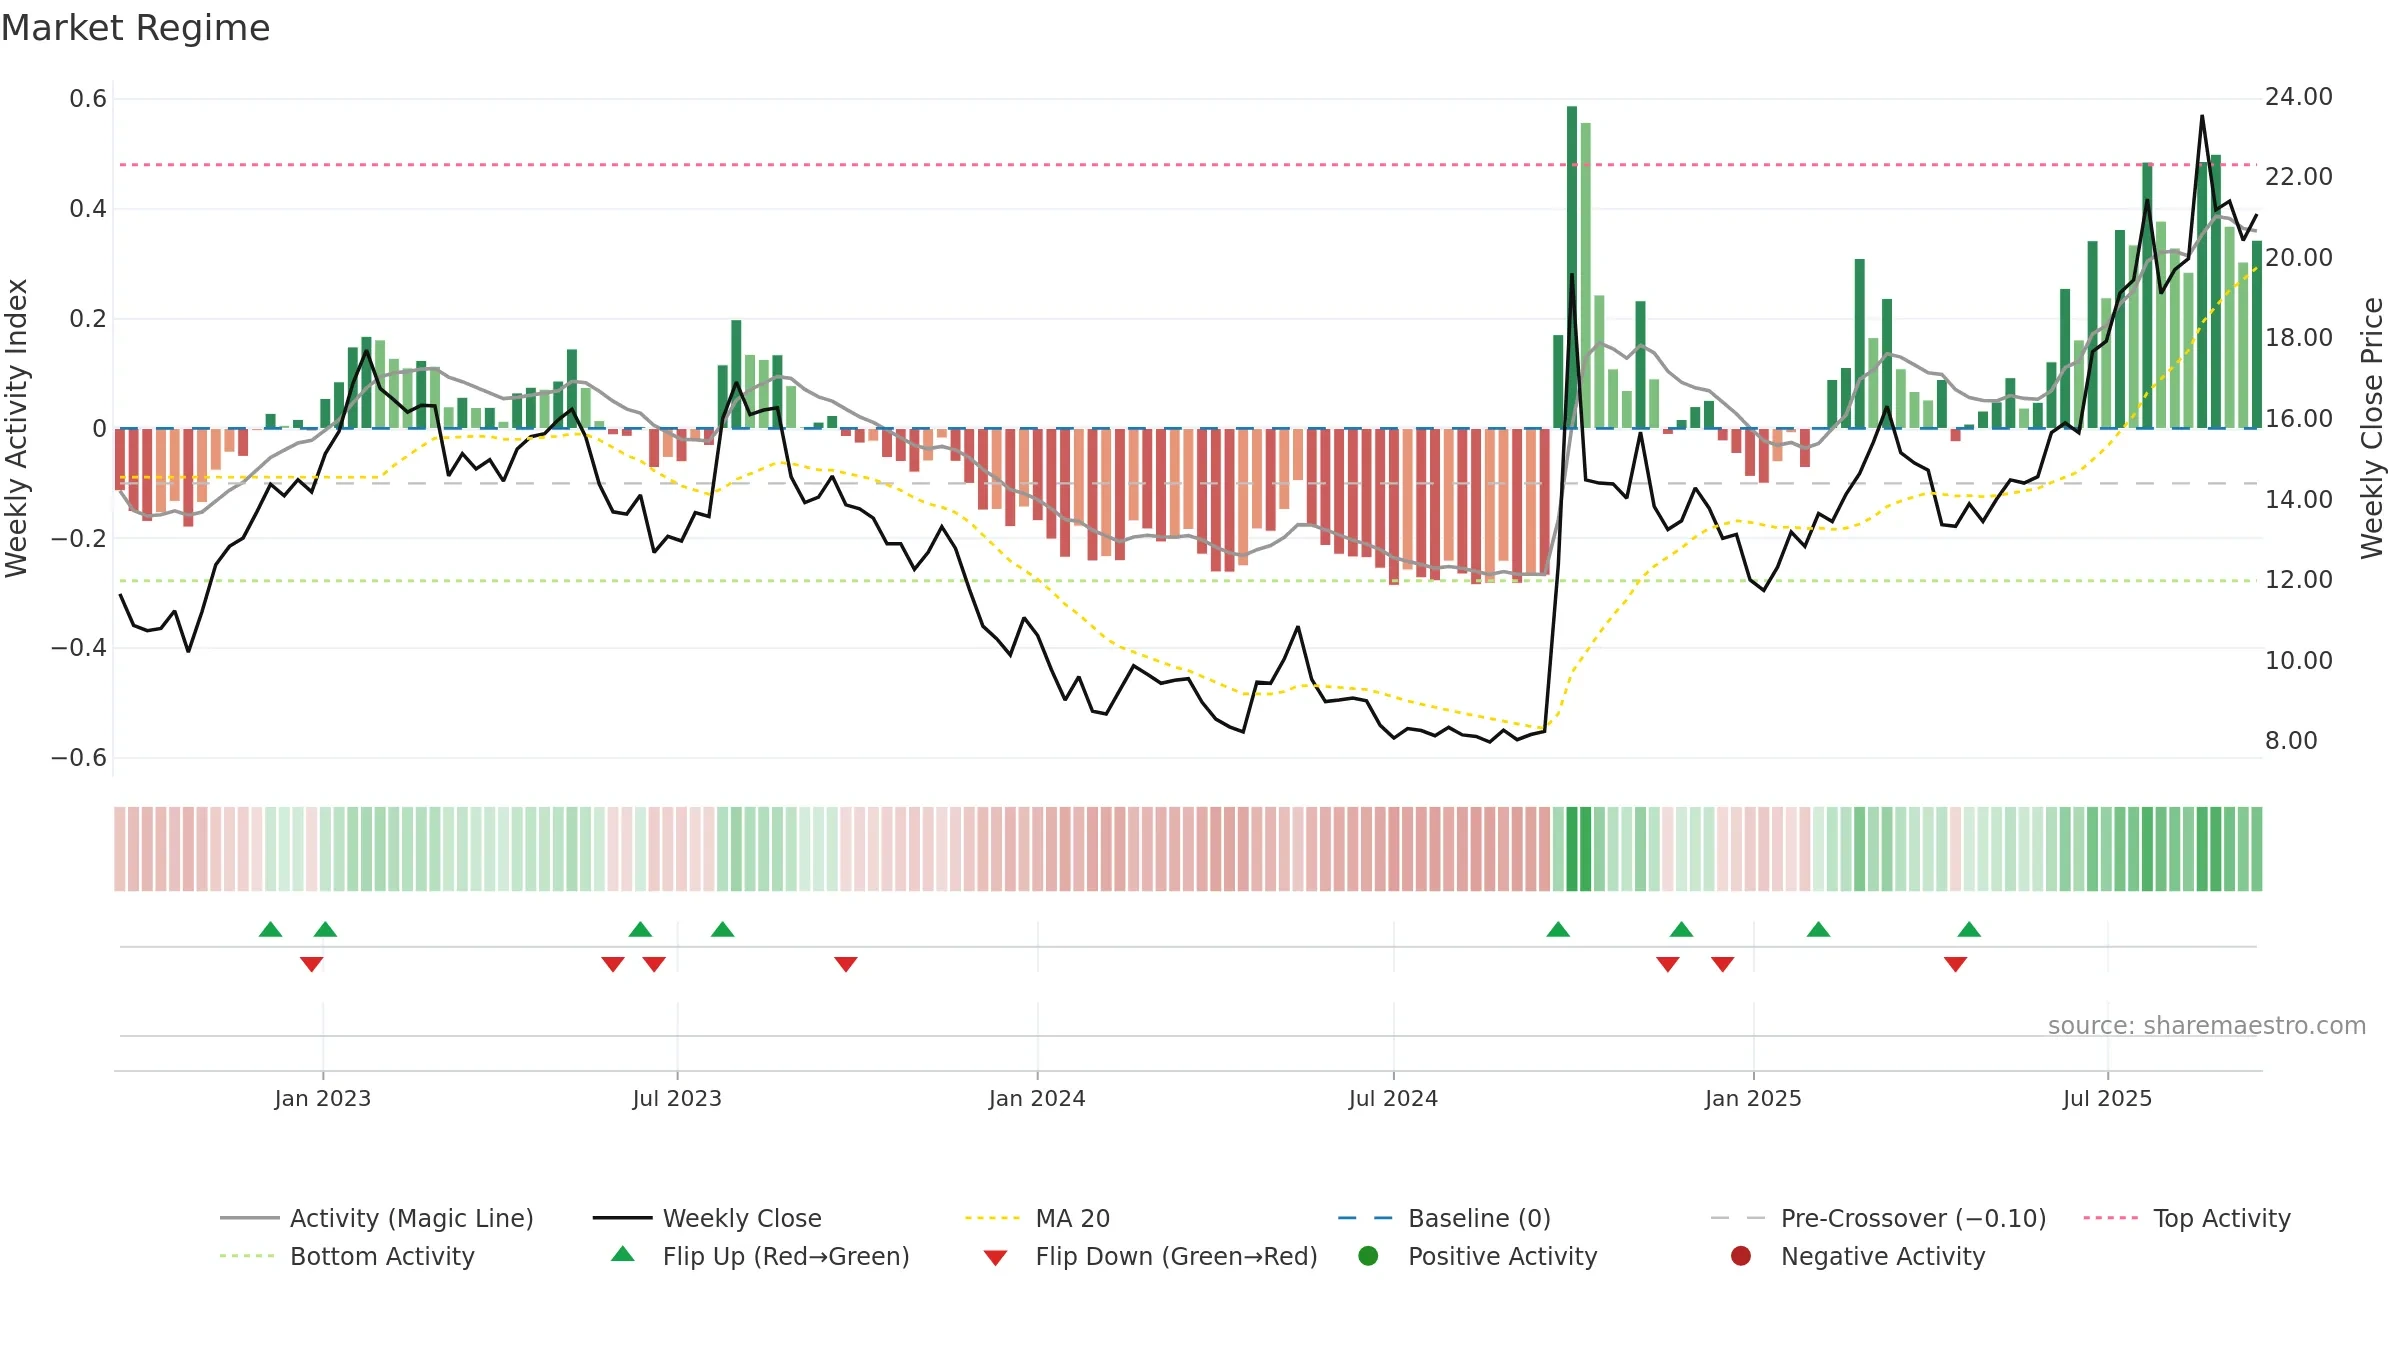Click the last flip-up triangle in spring 2025
This screenshot has width=2400, height=1350.
1969,930
